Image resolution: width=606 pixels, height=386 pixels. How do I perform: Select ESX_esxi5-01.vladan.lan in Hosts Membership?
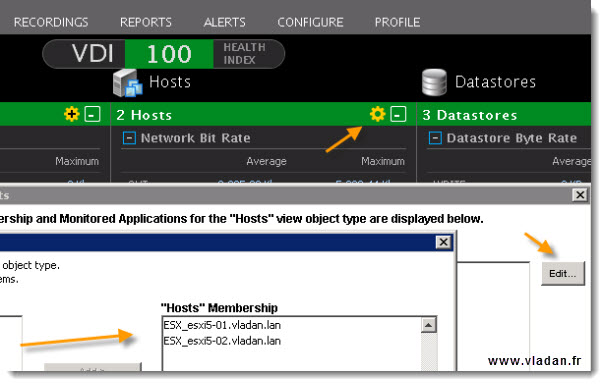pyautogui.click(x=222, y=325)
